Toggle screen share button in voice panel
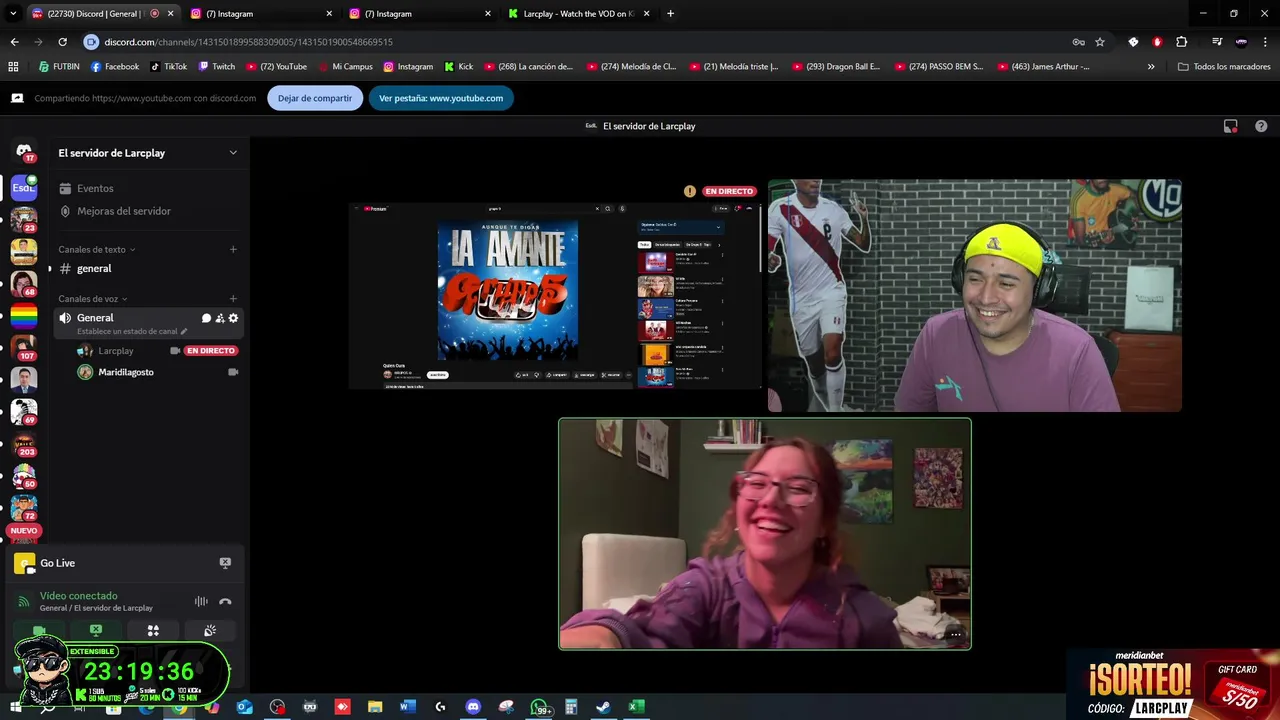 [96, 631]
